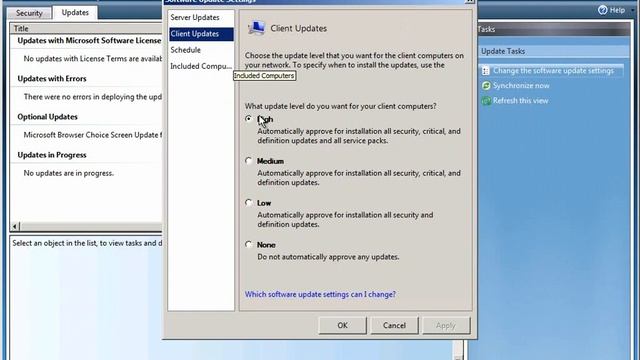
Task: Click the Client Updates computer icon
Action: (256, 28)
